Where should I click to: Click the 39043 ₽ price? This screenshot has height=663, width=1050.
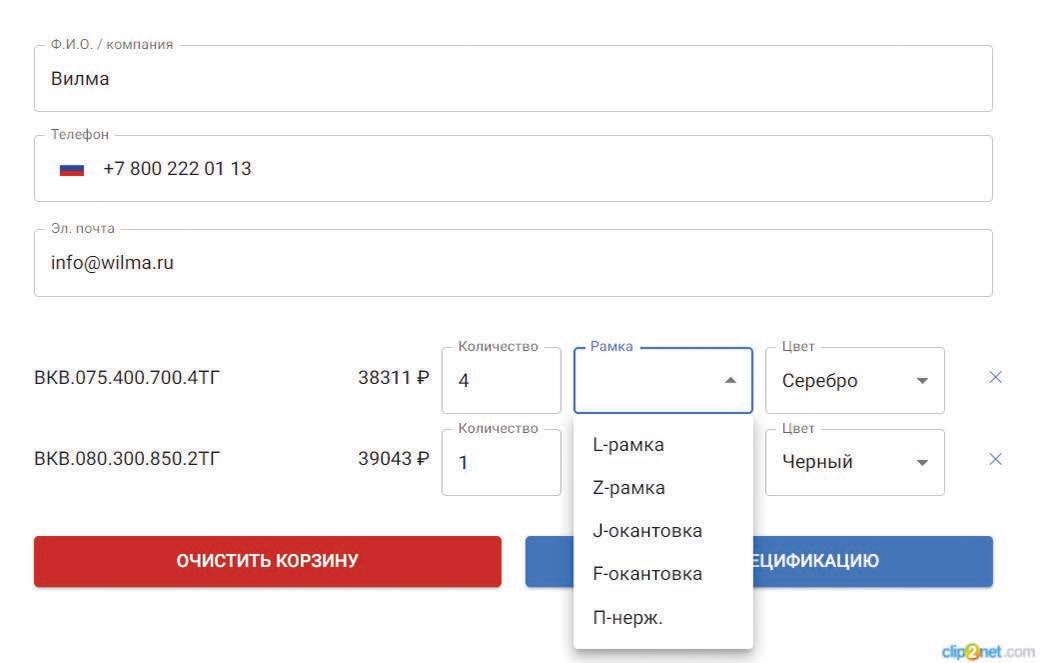[393, 459]
